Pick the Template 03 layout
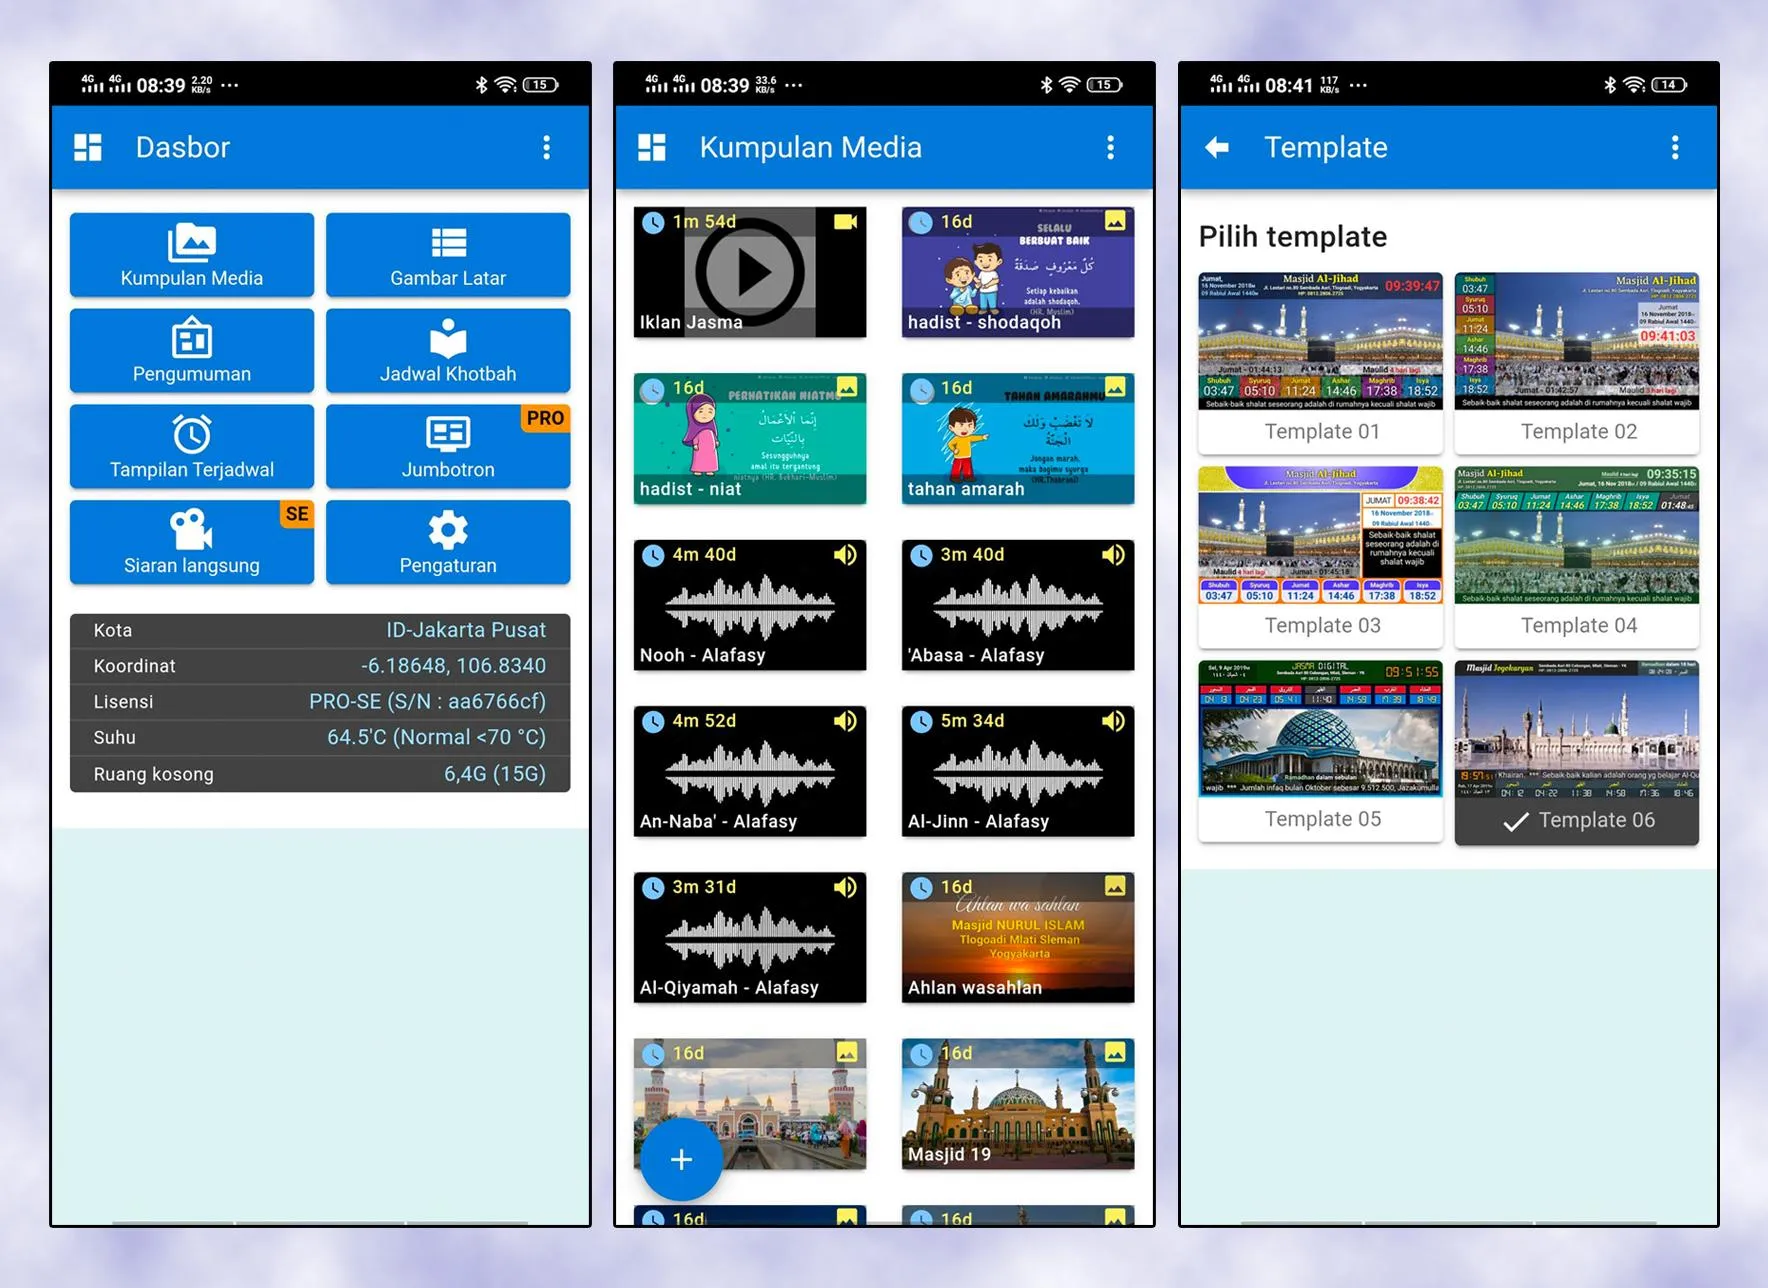1768x1288 pixels. pyautogui.click(x=1321, y=556)
